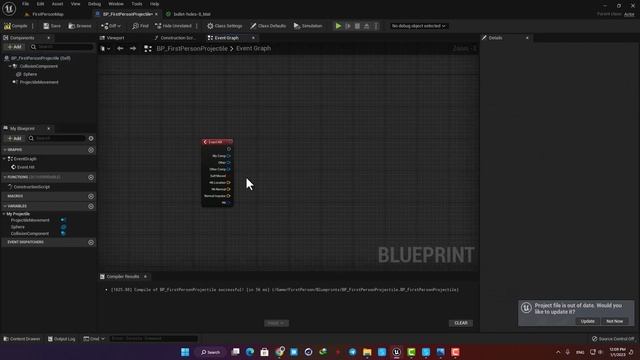Image resolution: width=640 pixels, height=360 pixels.
Task: Open the Diff dropdown
Action: pyautogui.click(x=111, y=26)
